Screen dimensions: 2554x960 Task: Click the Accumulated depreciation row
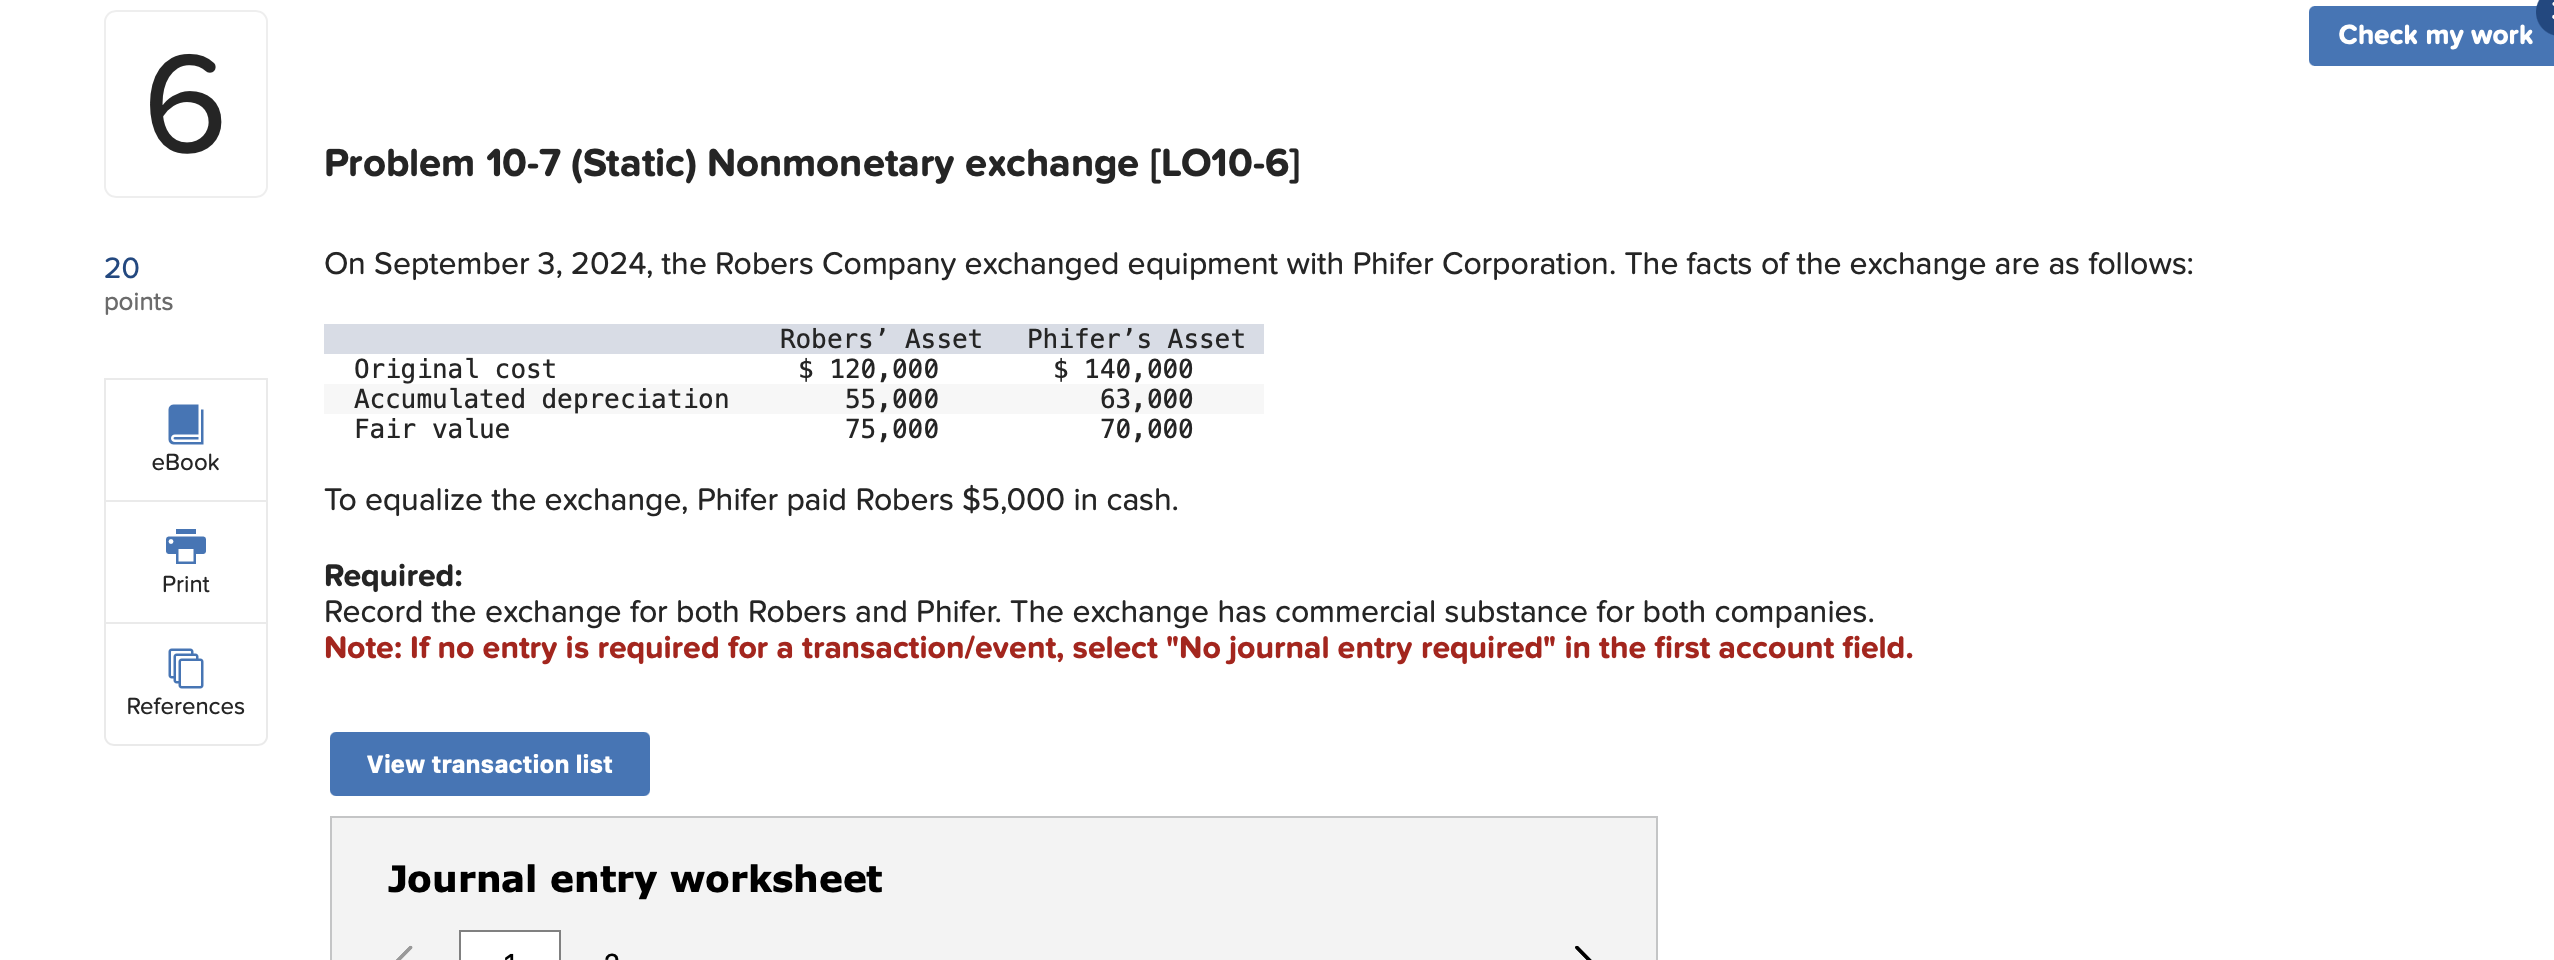tap(540, 398)
